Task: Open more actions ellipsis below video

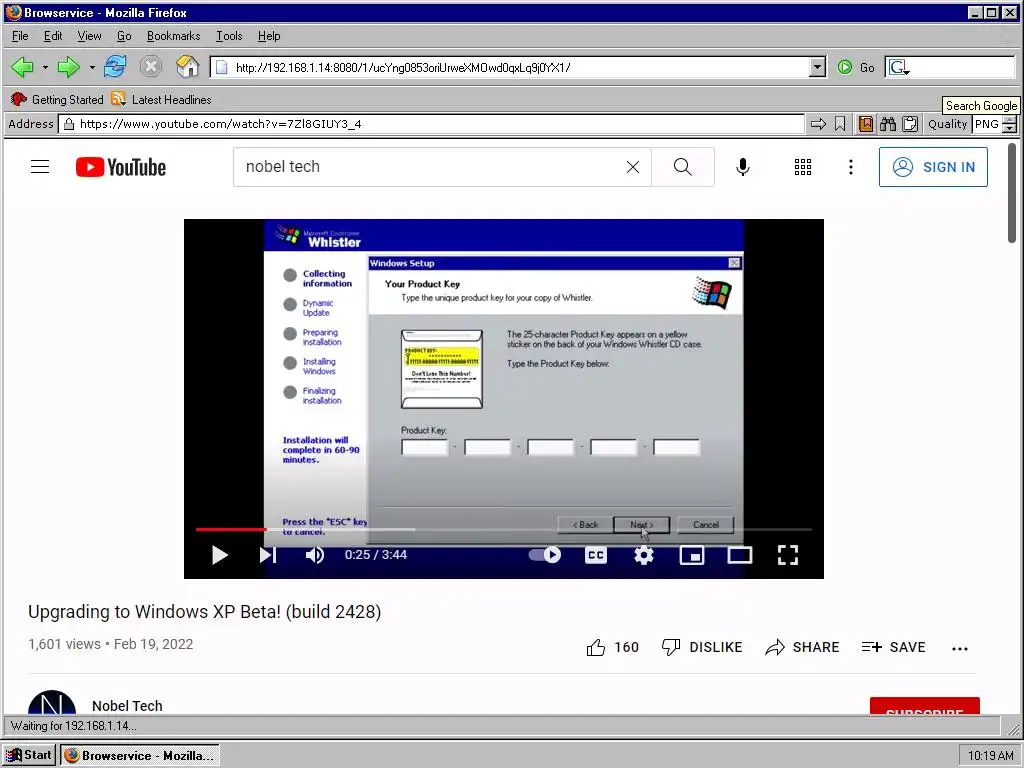Action: (x=960, y=648)
